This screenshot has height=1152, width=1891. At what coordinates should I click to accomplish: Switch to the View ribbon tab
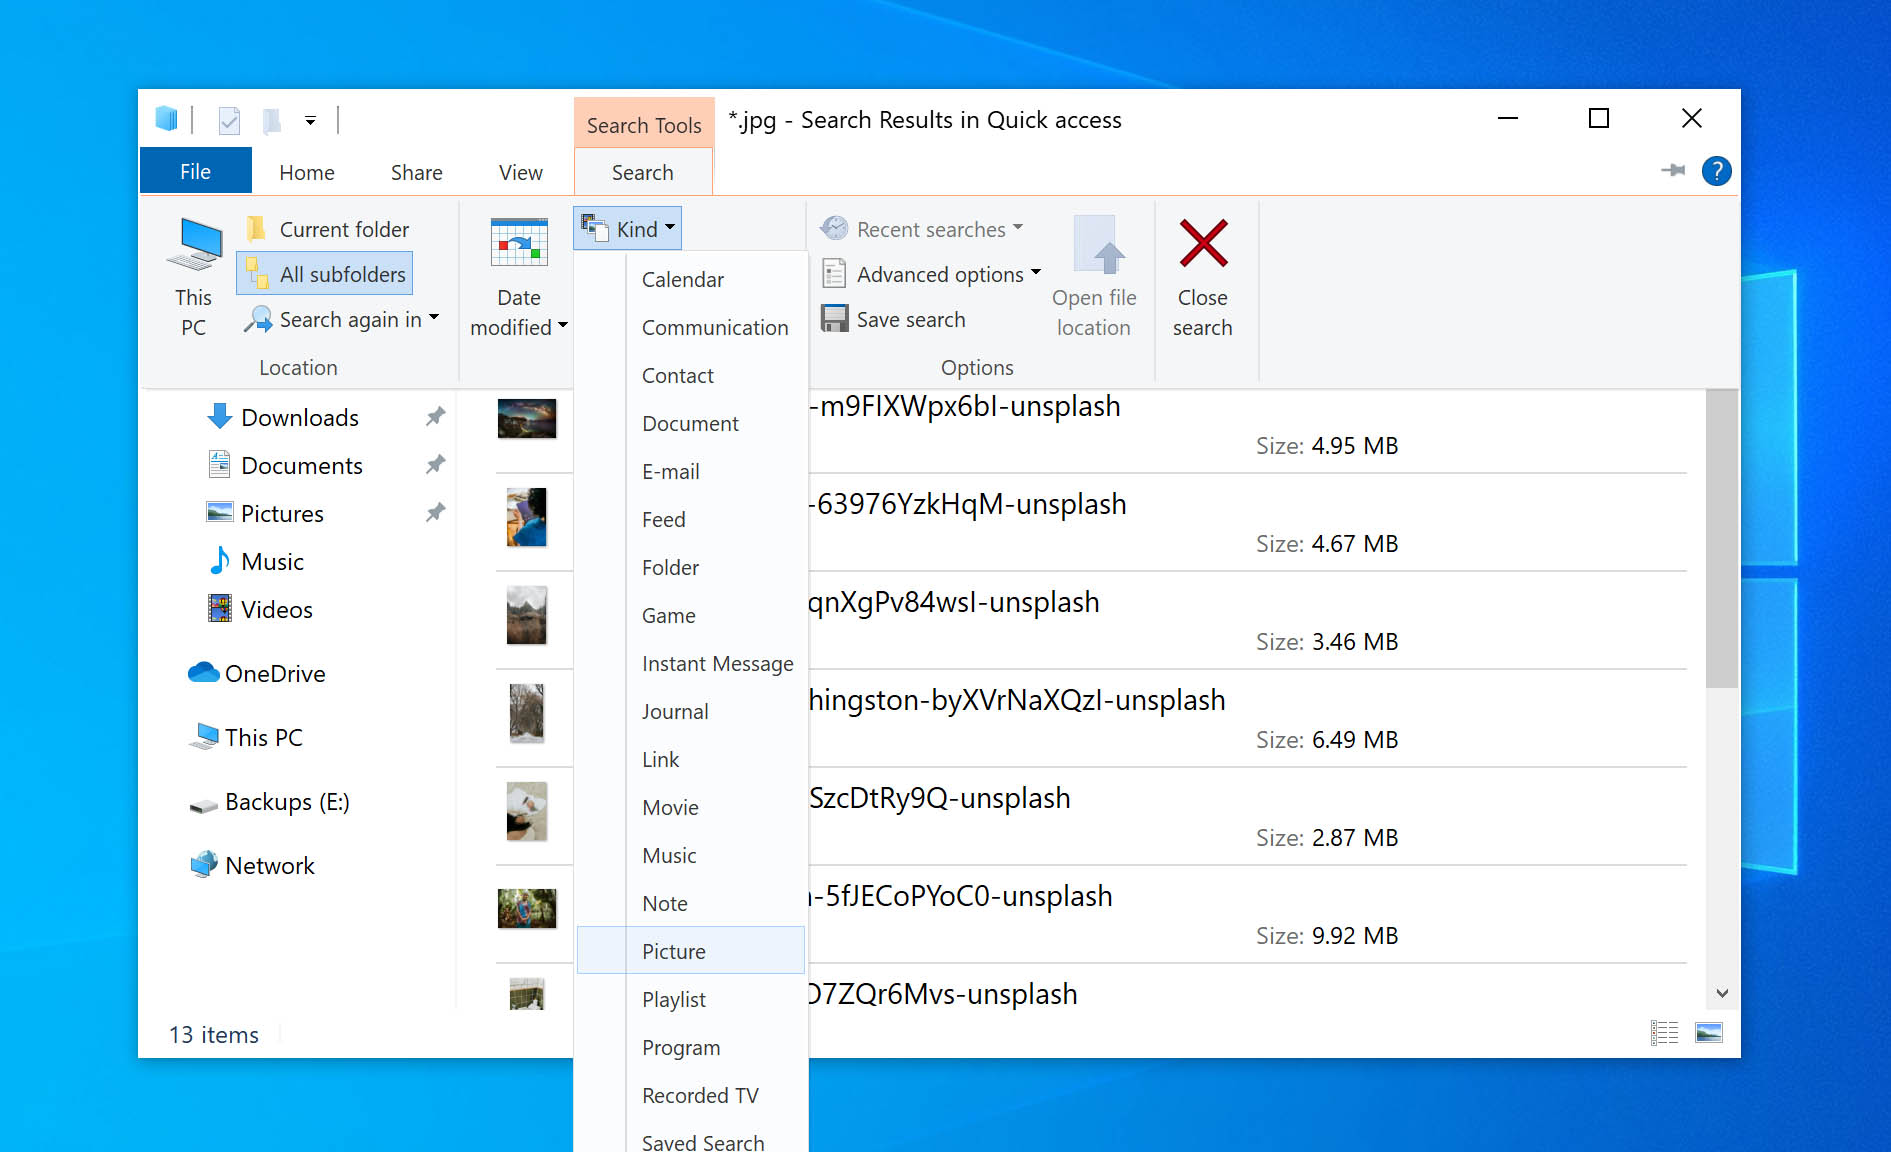(x=520, y=172)
